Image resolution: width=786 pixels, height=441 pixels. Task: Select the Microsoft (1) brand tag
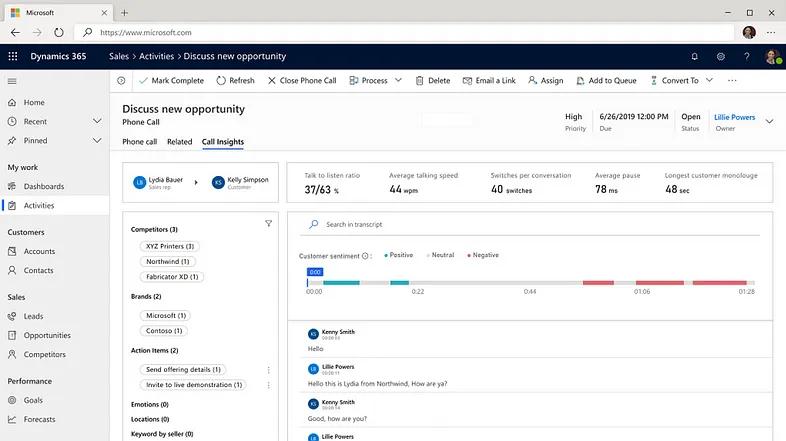[x=166, y=315]
